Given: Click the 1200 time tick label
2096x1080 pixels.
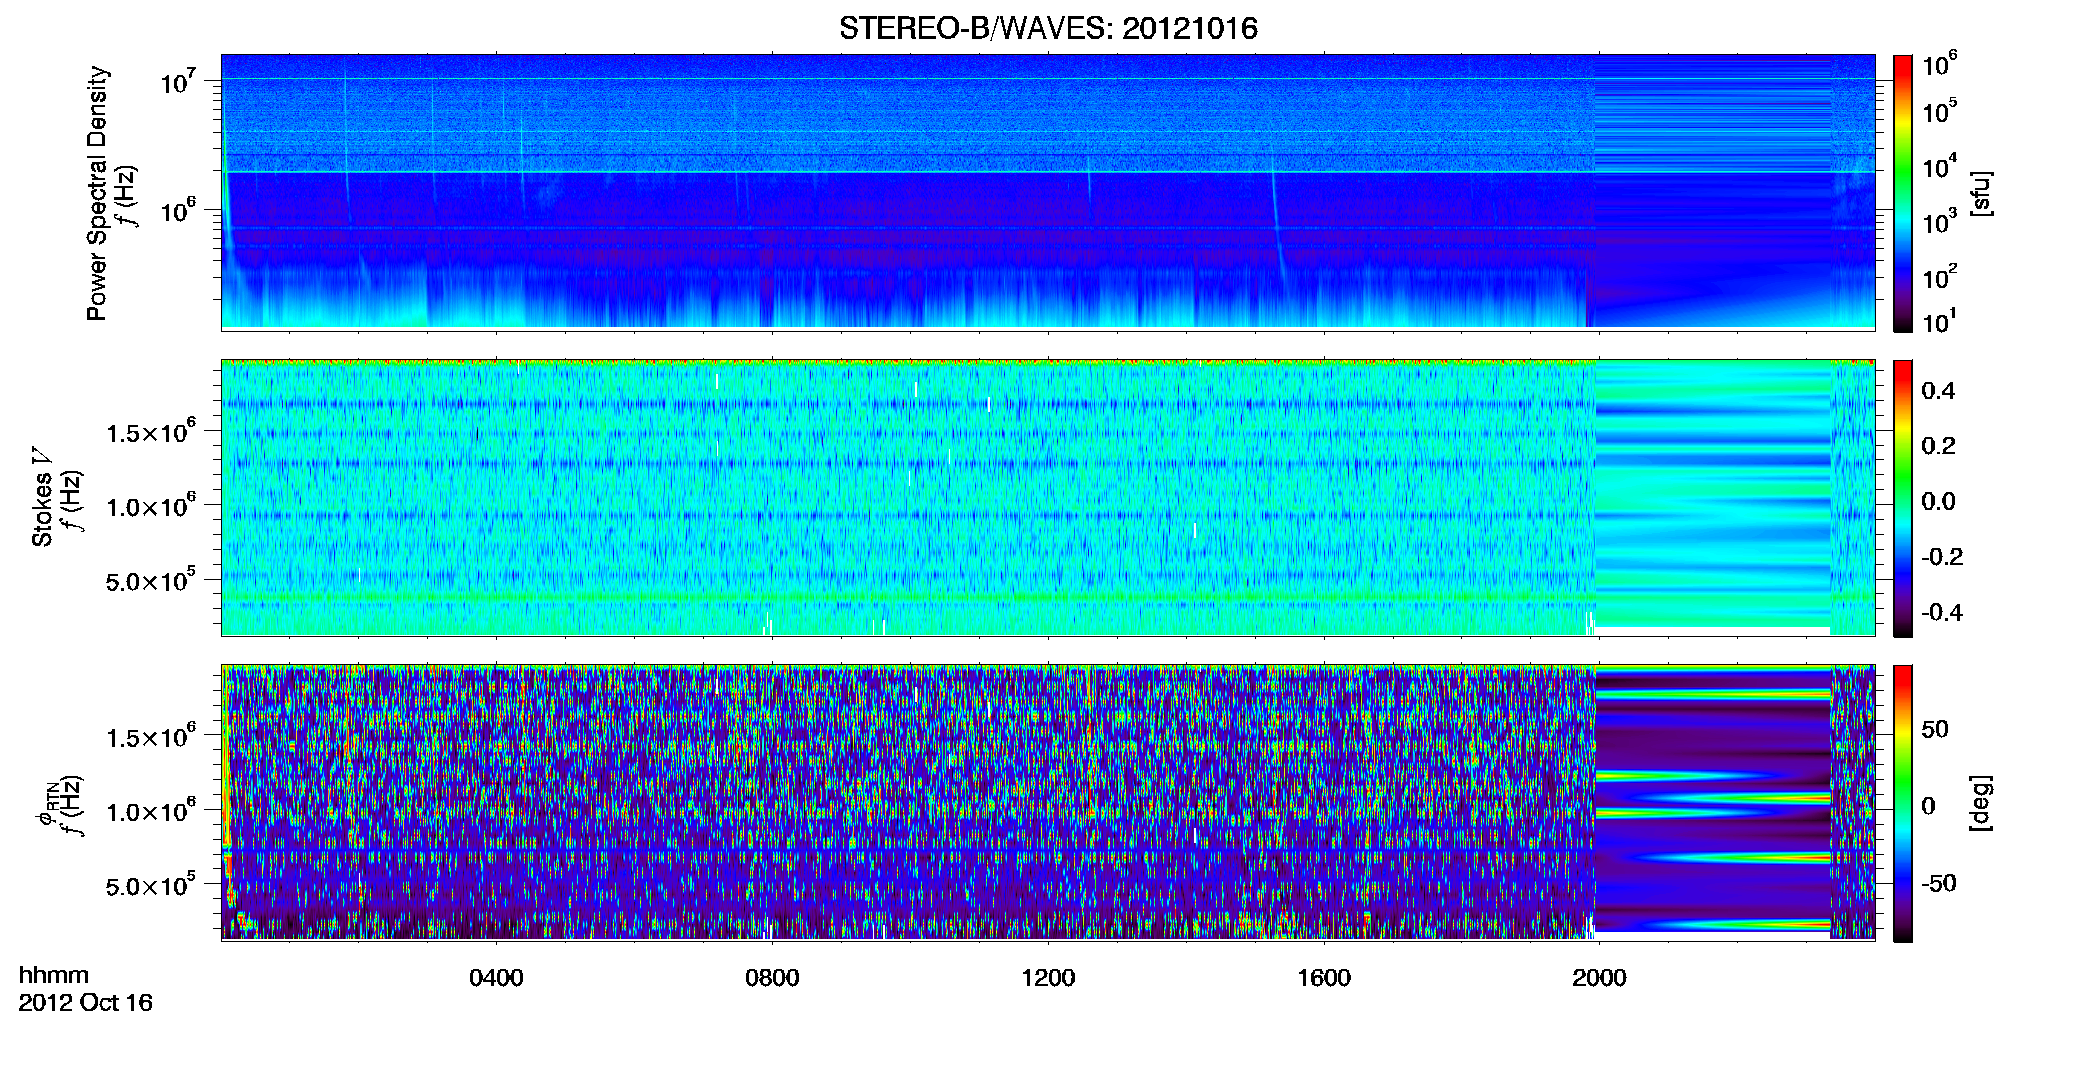Looking at the screenshot, I should pos(1048,977).
